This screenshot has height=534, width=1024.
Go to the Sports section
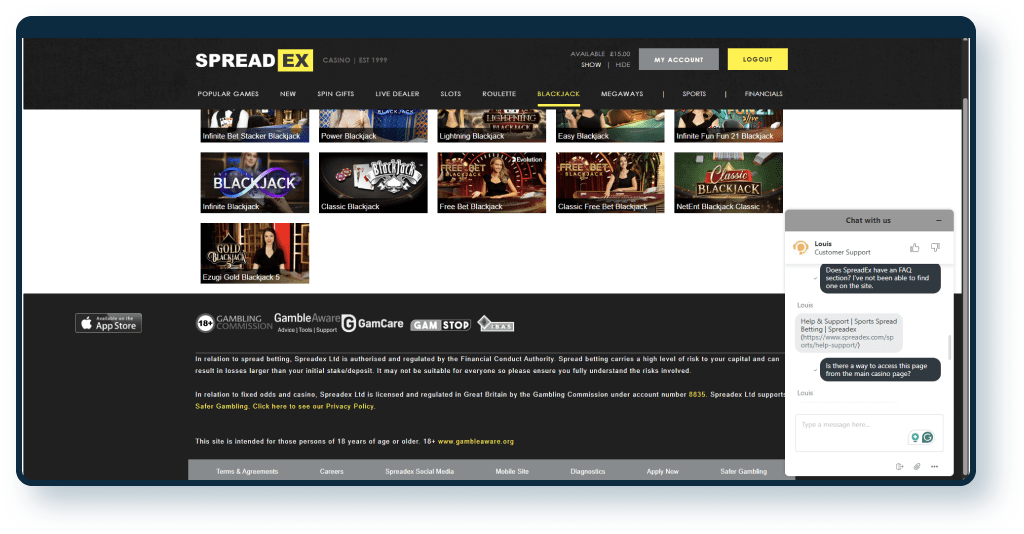click(x=694, y=94)
